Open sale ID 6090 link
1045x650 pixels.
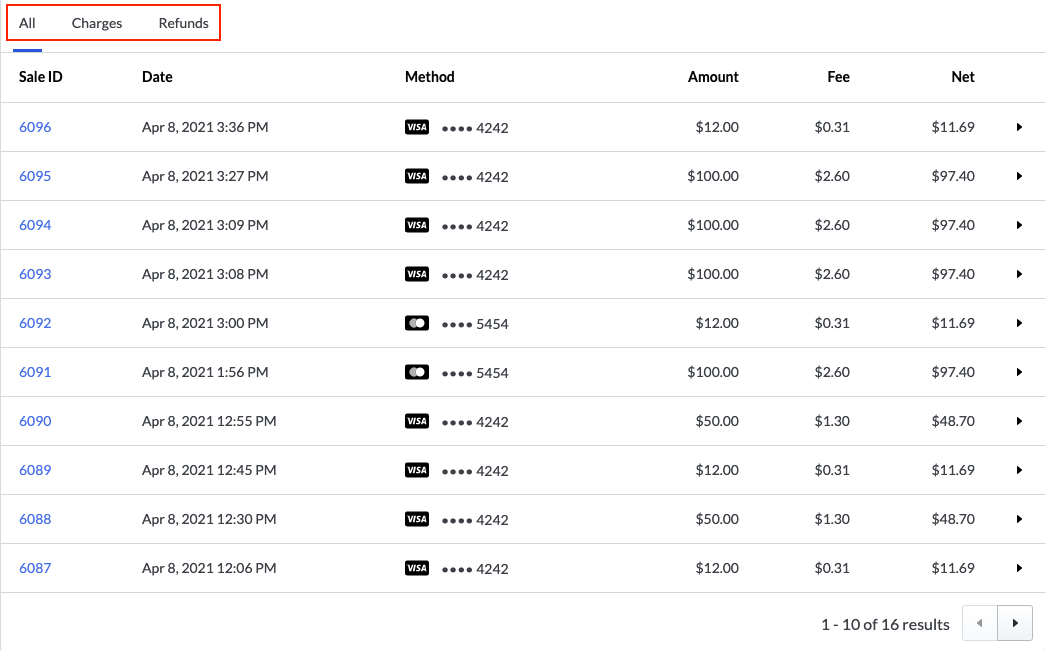35,421
